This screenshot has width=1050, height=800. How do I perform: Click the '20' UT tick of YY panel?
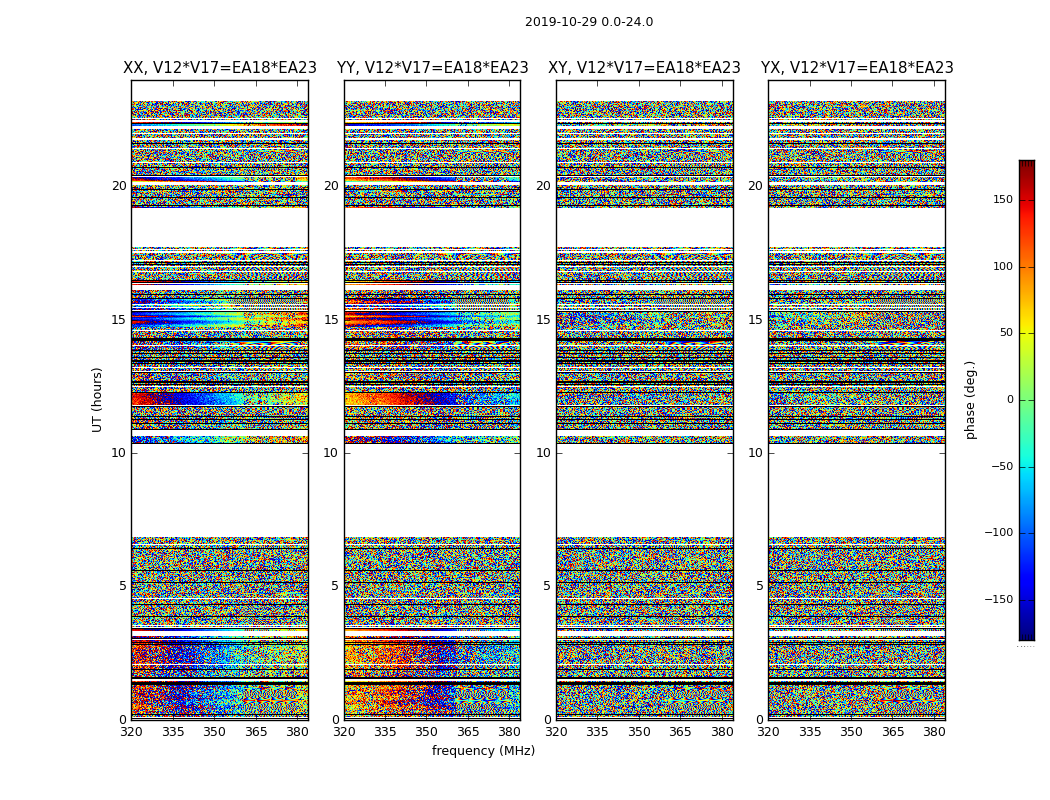point(331,186)
